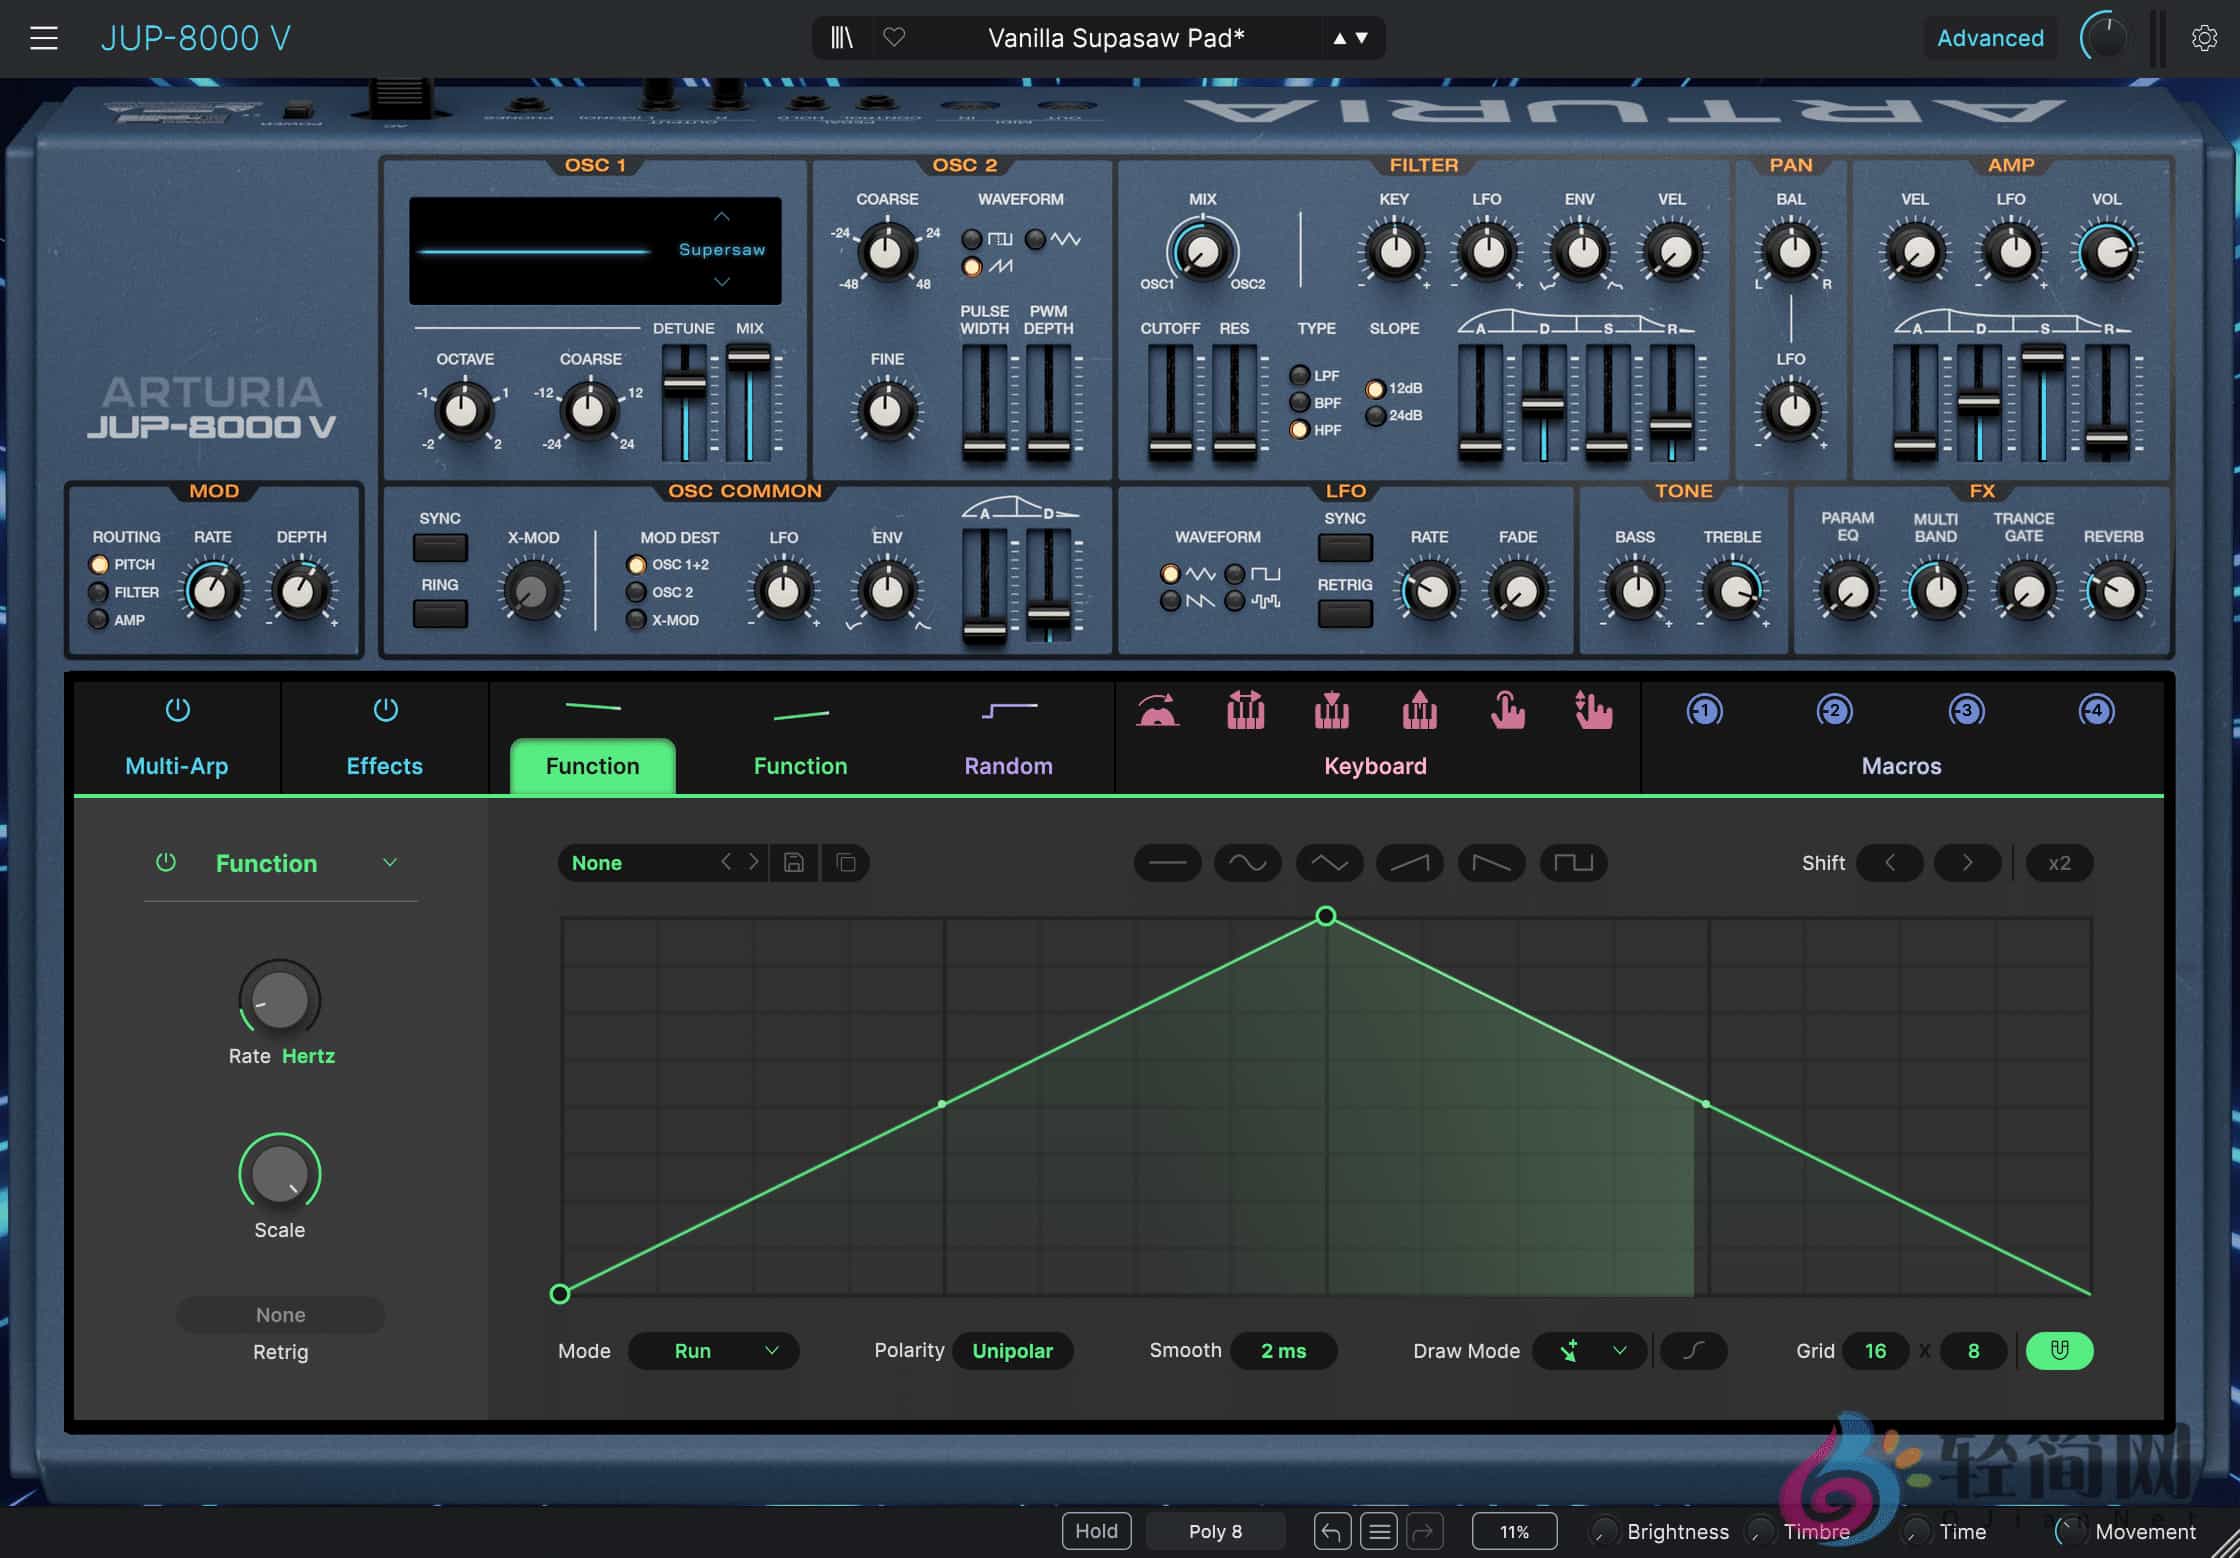Double the function with the x2 button

2059,862
